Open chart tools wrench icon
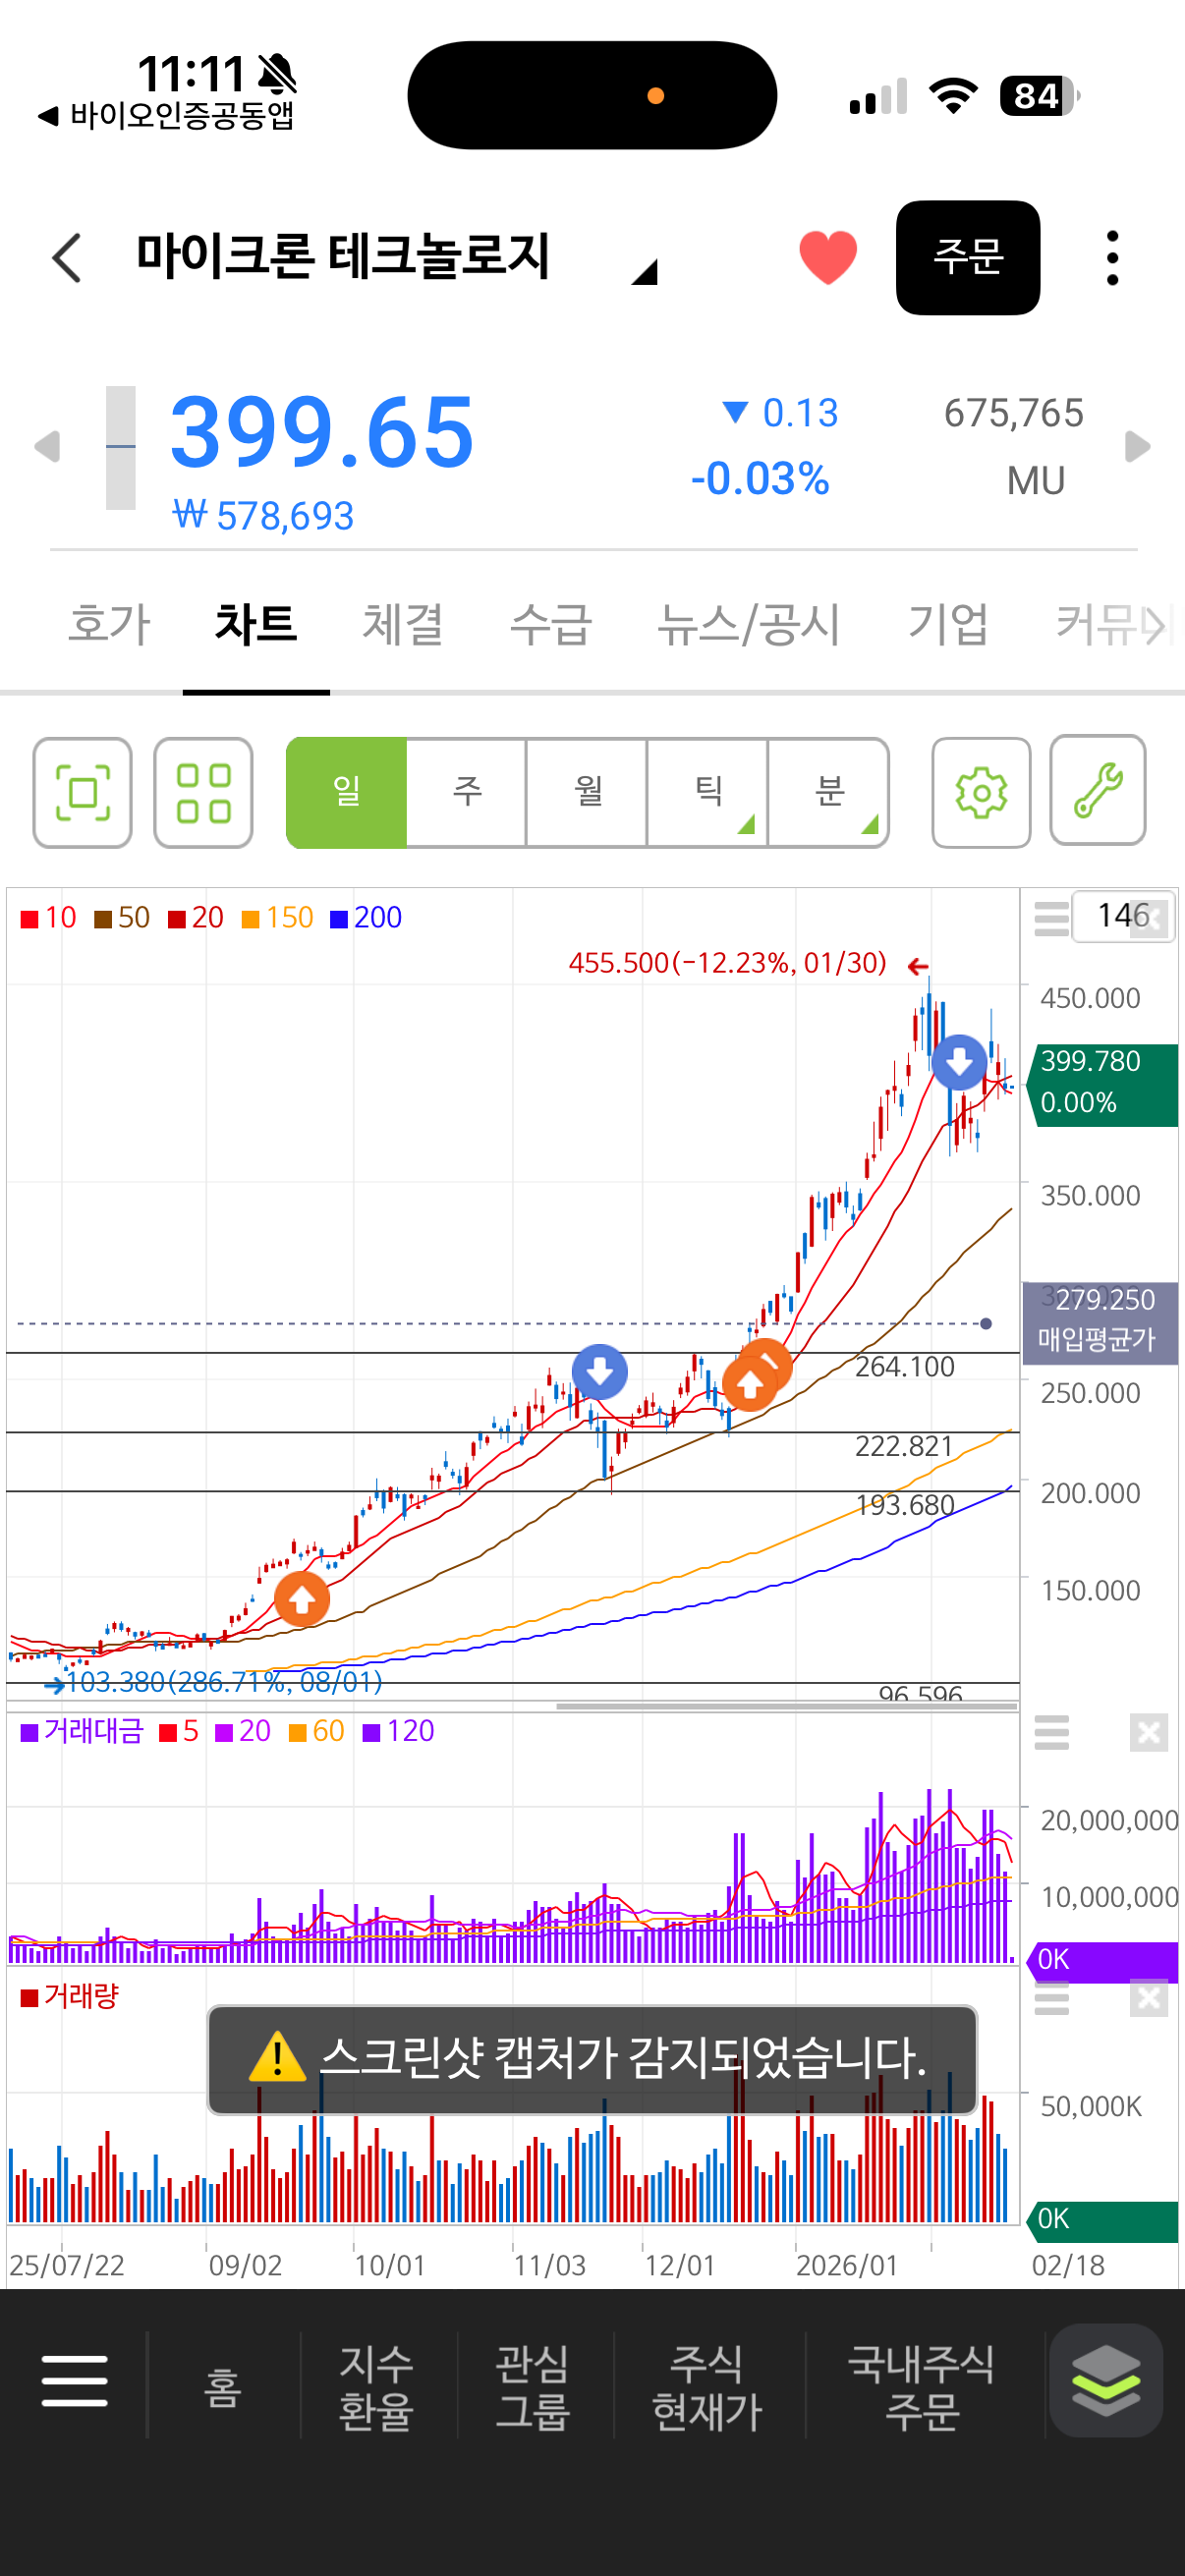 [x=1098, y=790]
